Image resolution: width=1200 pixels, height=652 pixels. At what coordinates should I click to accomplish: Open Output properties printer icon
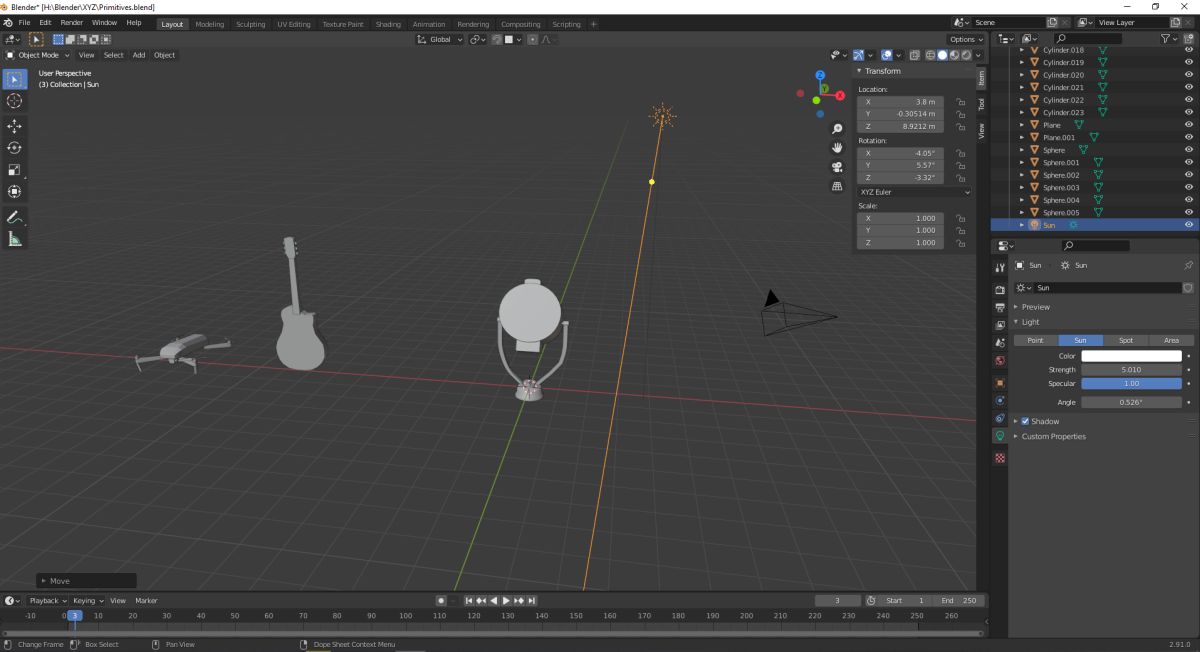click(1000, 307)
